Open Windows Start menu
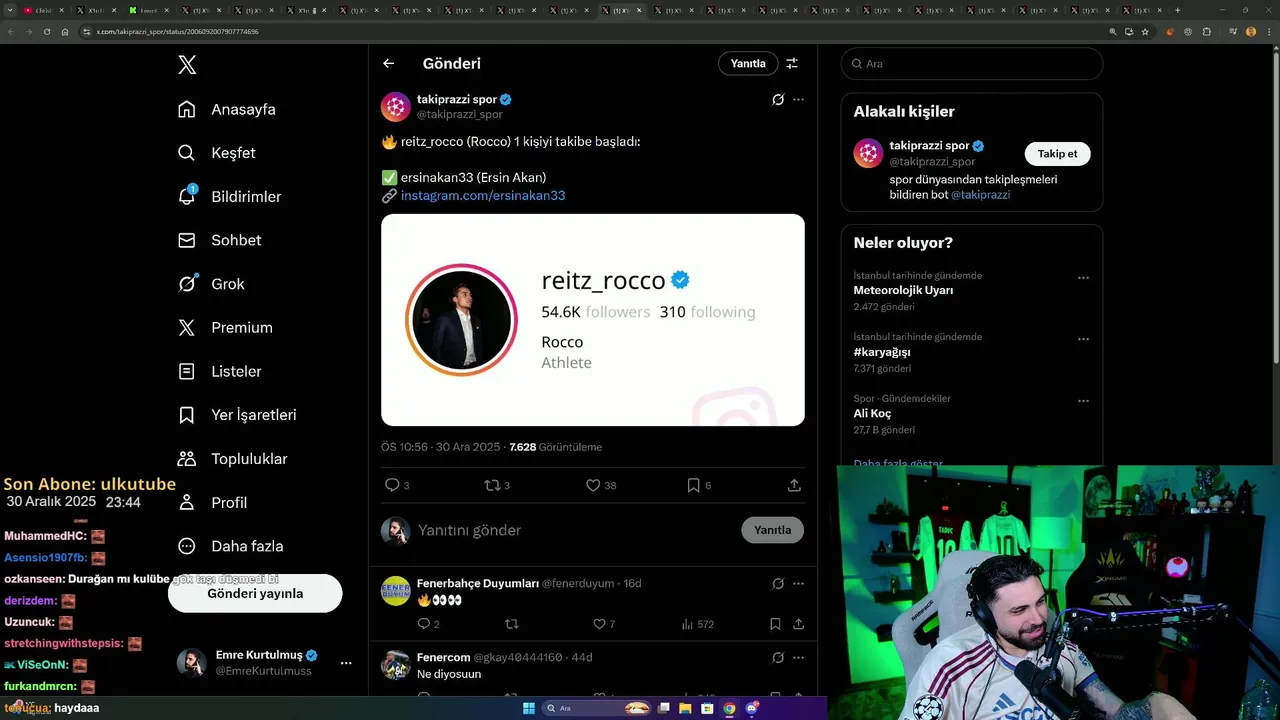Screen dimensions: 1280x720 coord(528,708)
